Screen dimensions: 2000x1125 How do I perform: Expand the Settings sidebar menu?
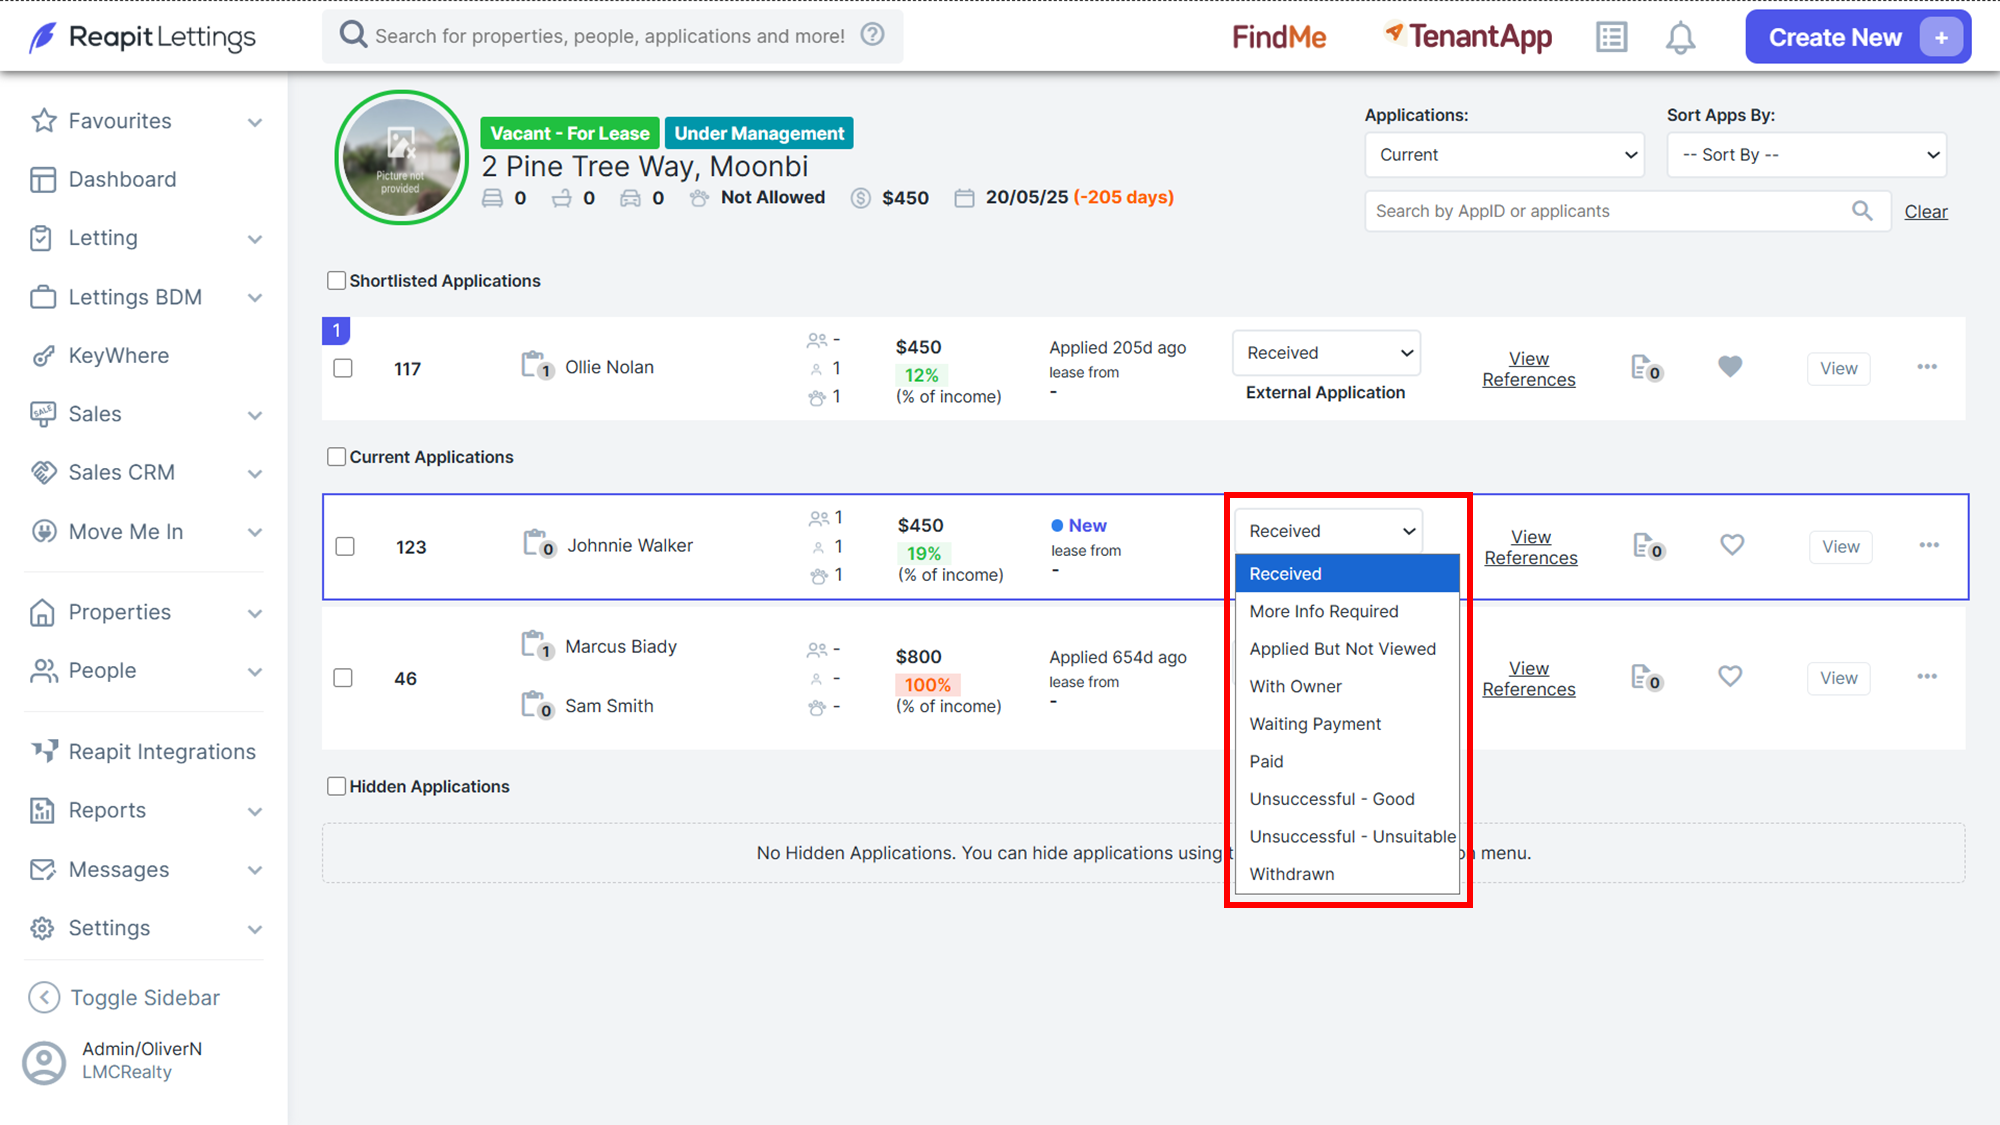(x=148, y=928)
